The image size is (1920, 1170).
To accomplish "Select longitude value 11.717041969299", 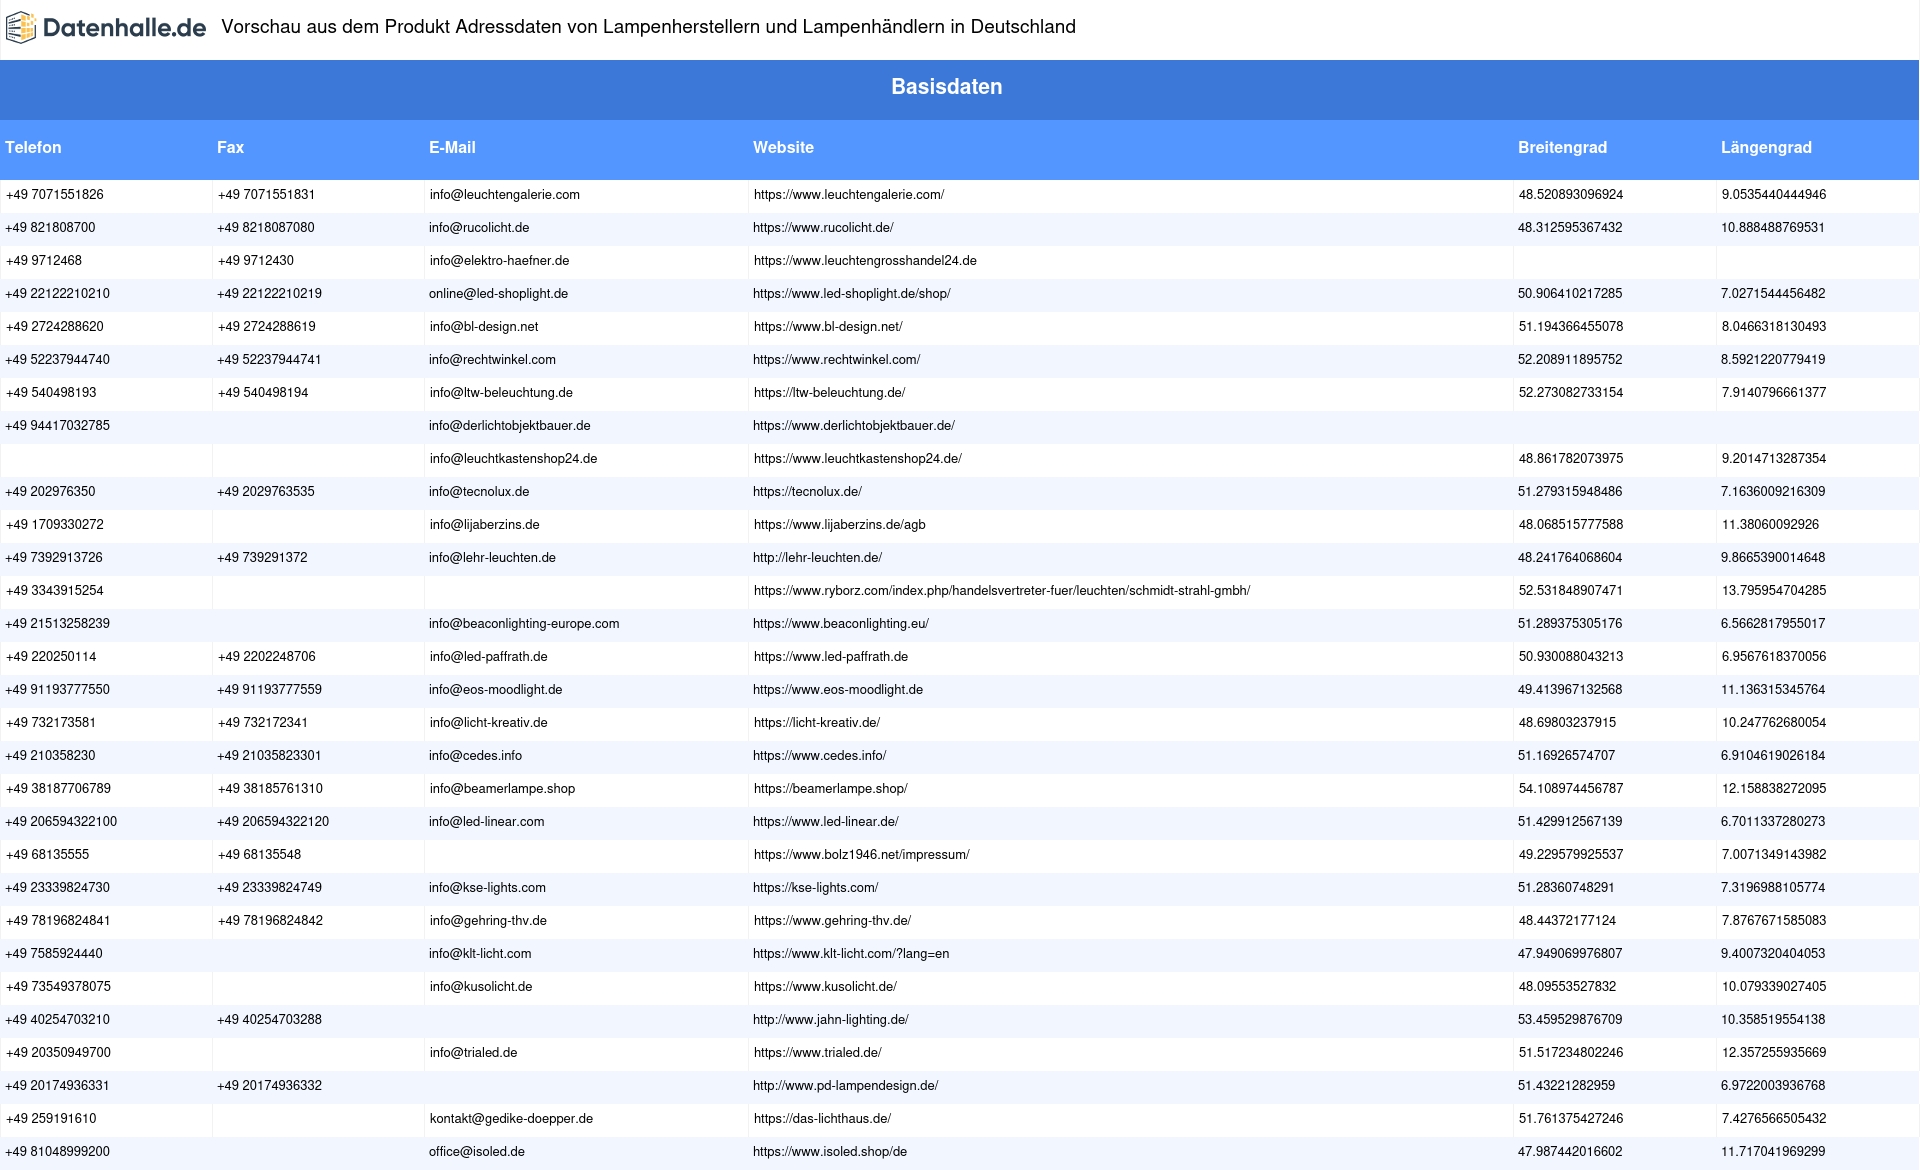I will (1773, 1152).
